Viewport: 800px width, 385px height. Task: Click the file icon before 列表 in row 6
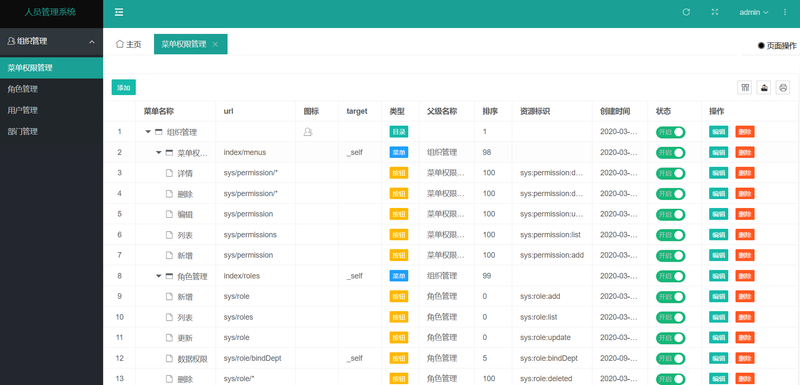pos(169,235)
